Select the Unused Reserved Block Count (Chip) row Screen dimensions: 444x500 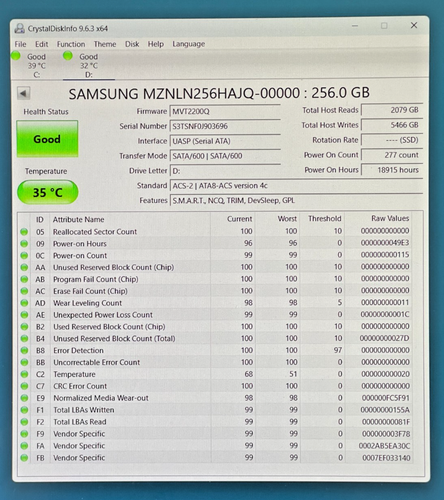[216, 267]
